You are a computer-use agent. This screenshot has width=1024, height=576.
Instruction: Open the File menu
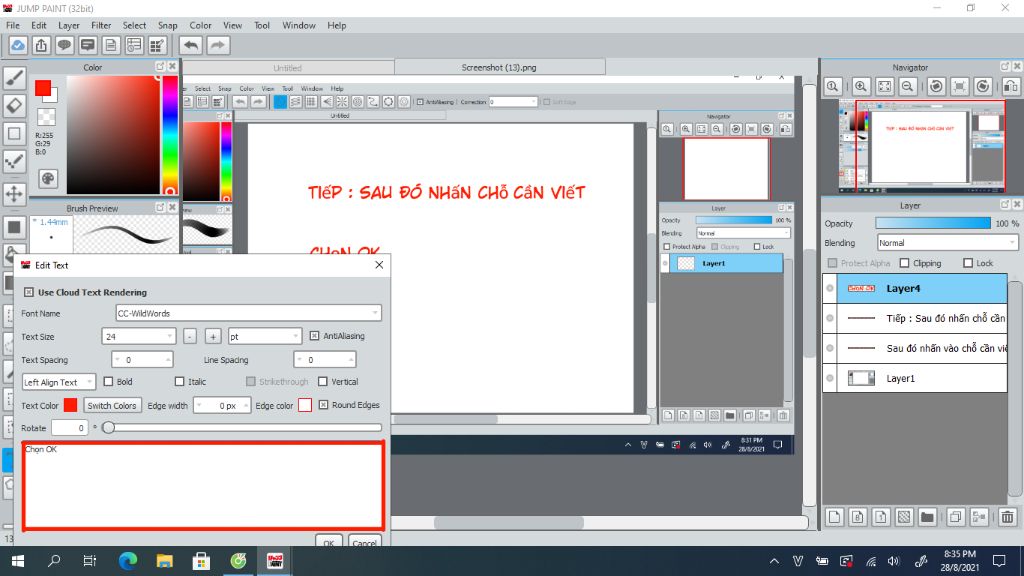pyautogui.click(x=13, y=25)
